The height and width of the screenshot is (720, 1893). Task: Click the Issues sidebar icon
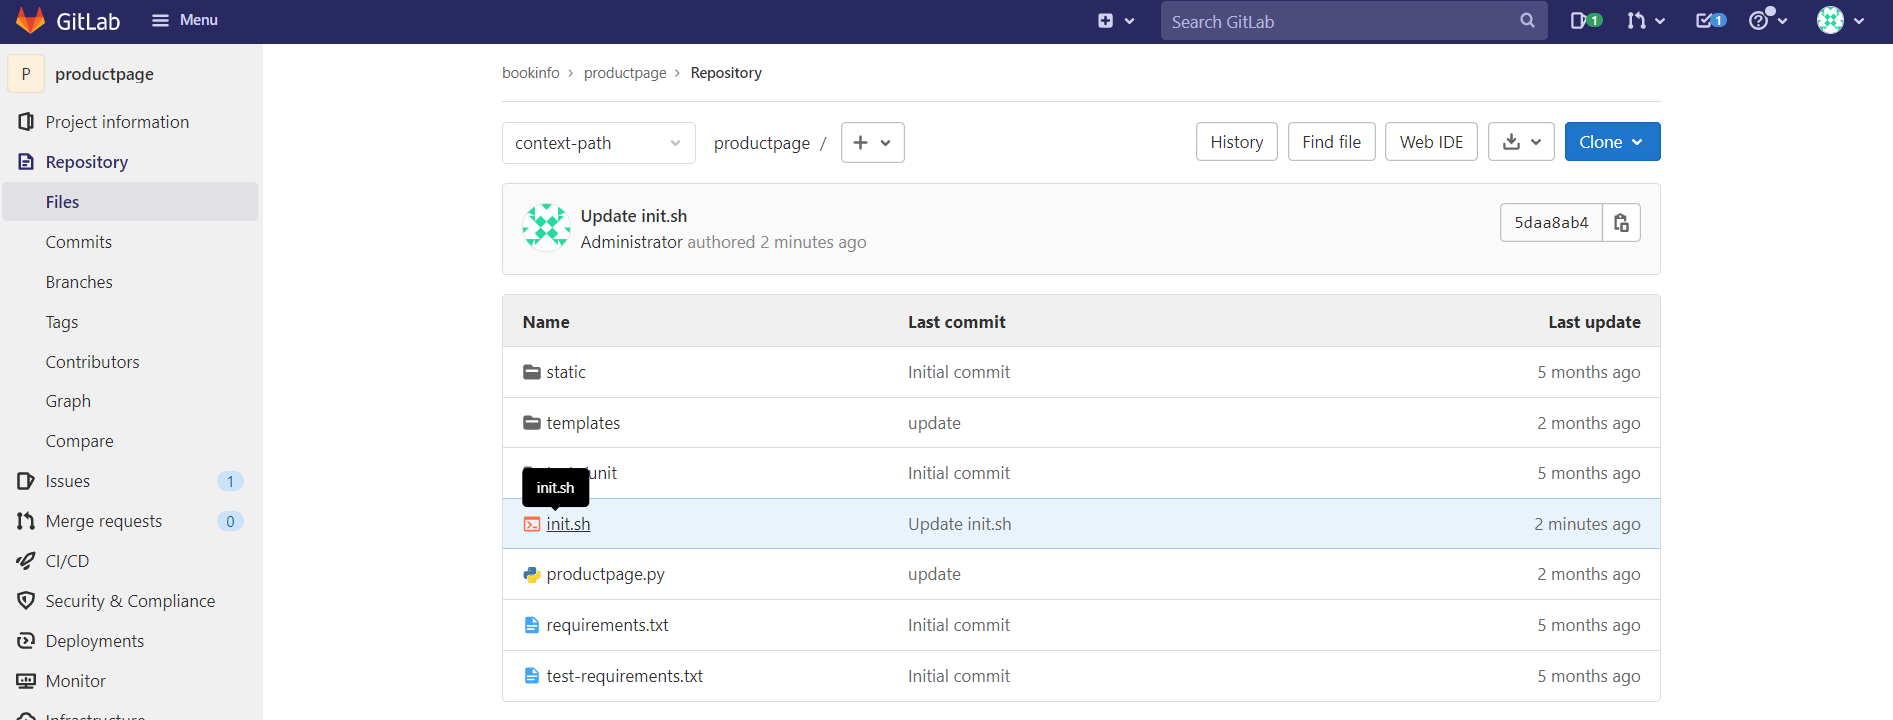pyautogui.click(x=26, y=481)
